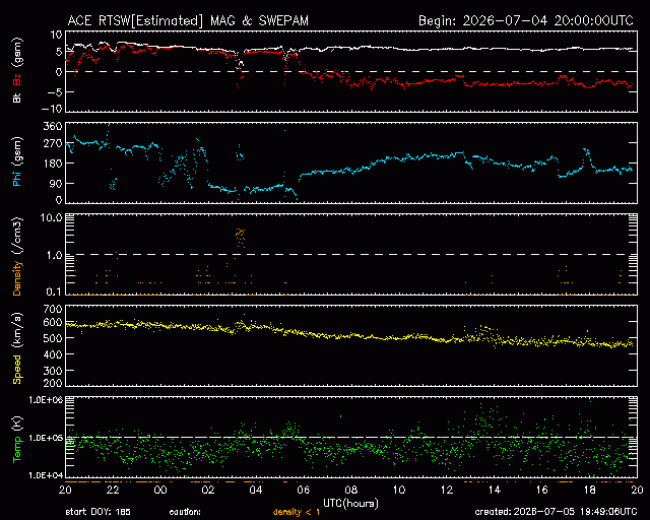Image resolution: width=650 pixels, height=520 pixels.
Task: Click the 'created: 2026-07-05' timestamp
Action: pos(556,512)
